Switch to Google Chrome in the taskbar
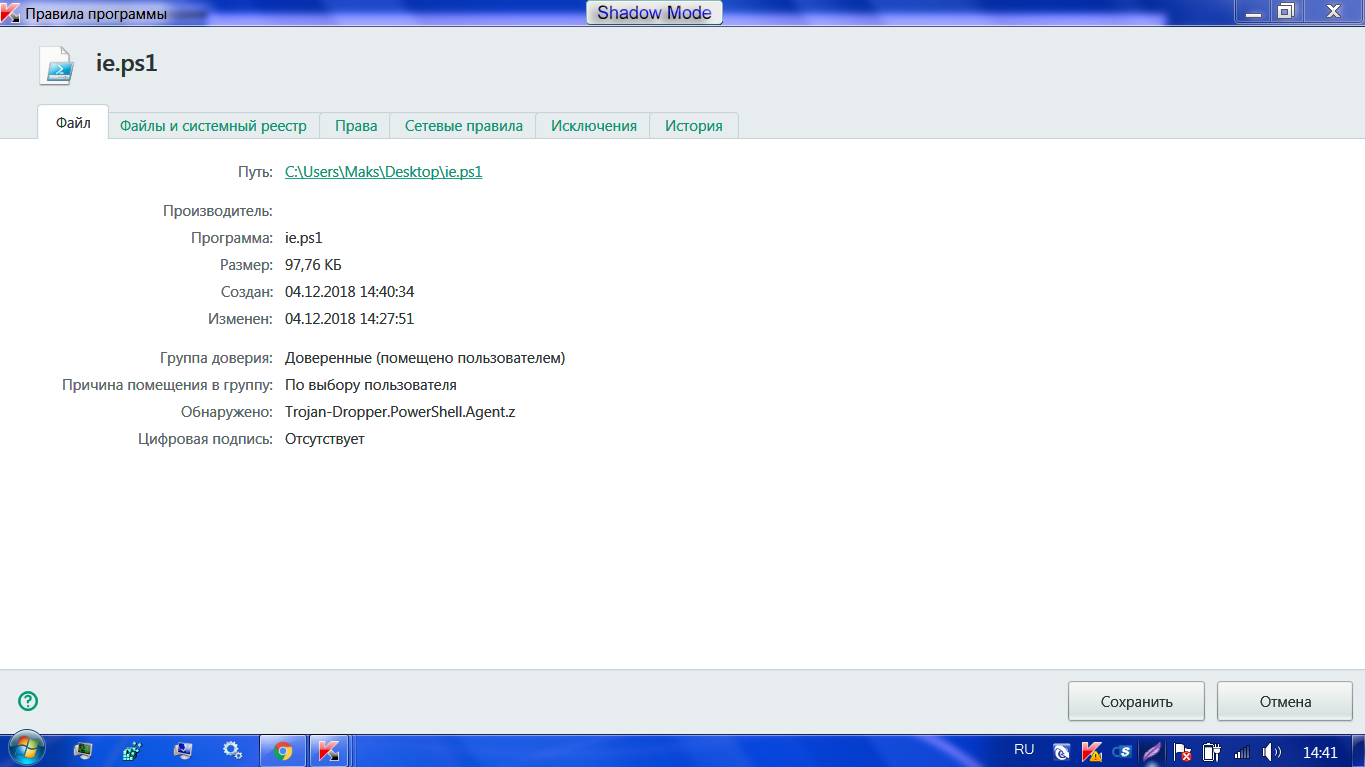Screen dimensions: 1365x767 [283, 750]
